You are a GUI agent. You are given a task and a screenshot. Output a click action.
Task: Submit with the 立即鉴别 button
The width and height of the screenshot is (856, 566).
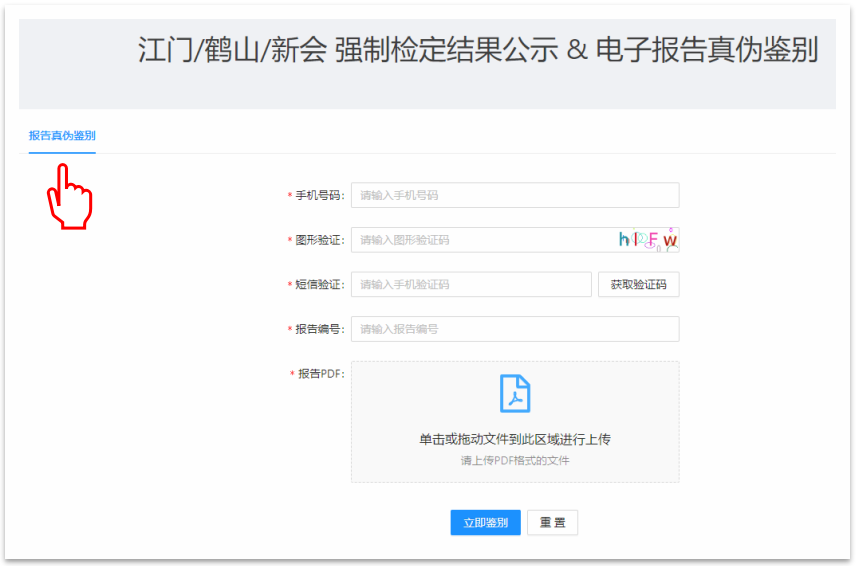(x=485, y=523)
